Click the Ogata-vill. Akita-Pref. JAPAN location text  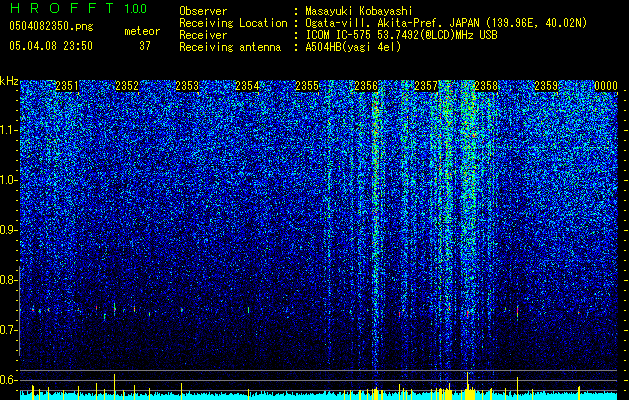(446, 23)
